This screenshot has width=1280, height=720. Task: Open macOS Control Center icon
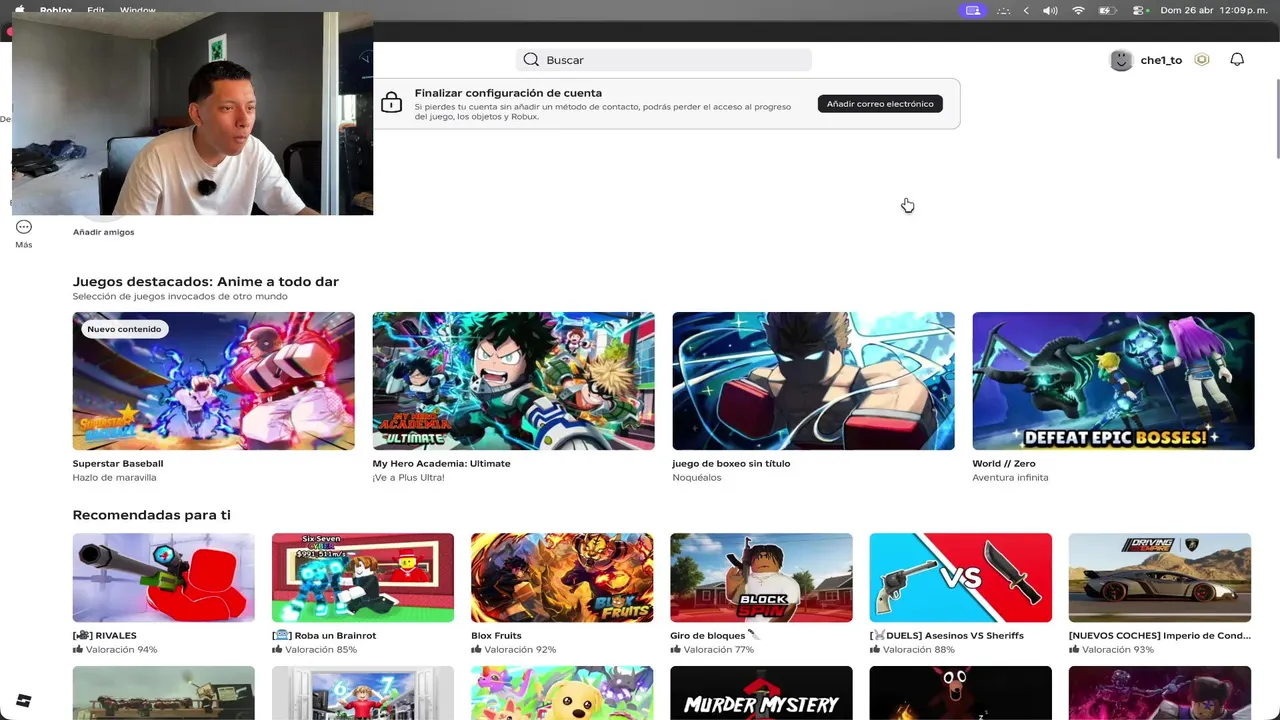pyautogui.click(x=1139, y=10)
